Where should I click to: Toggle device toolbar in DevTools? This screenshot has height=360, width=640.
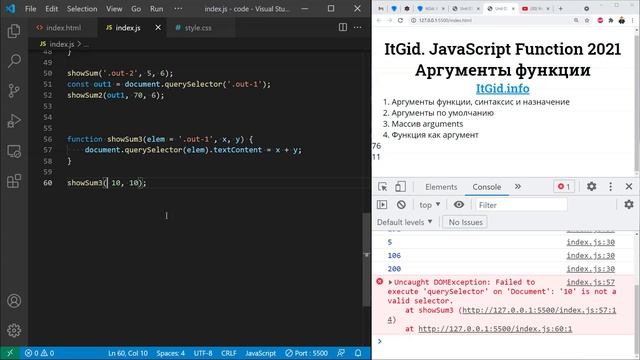(400, 187)
